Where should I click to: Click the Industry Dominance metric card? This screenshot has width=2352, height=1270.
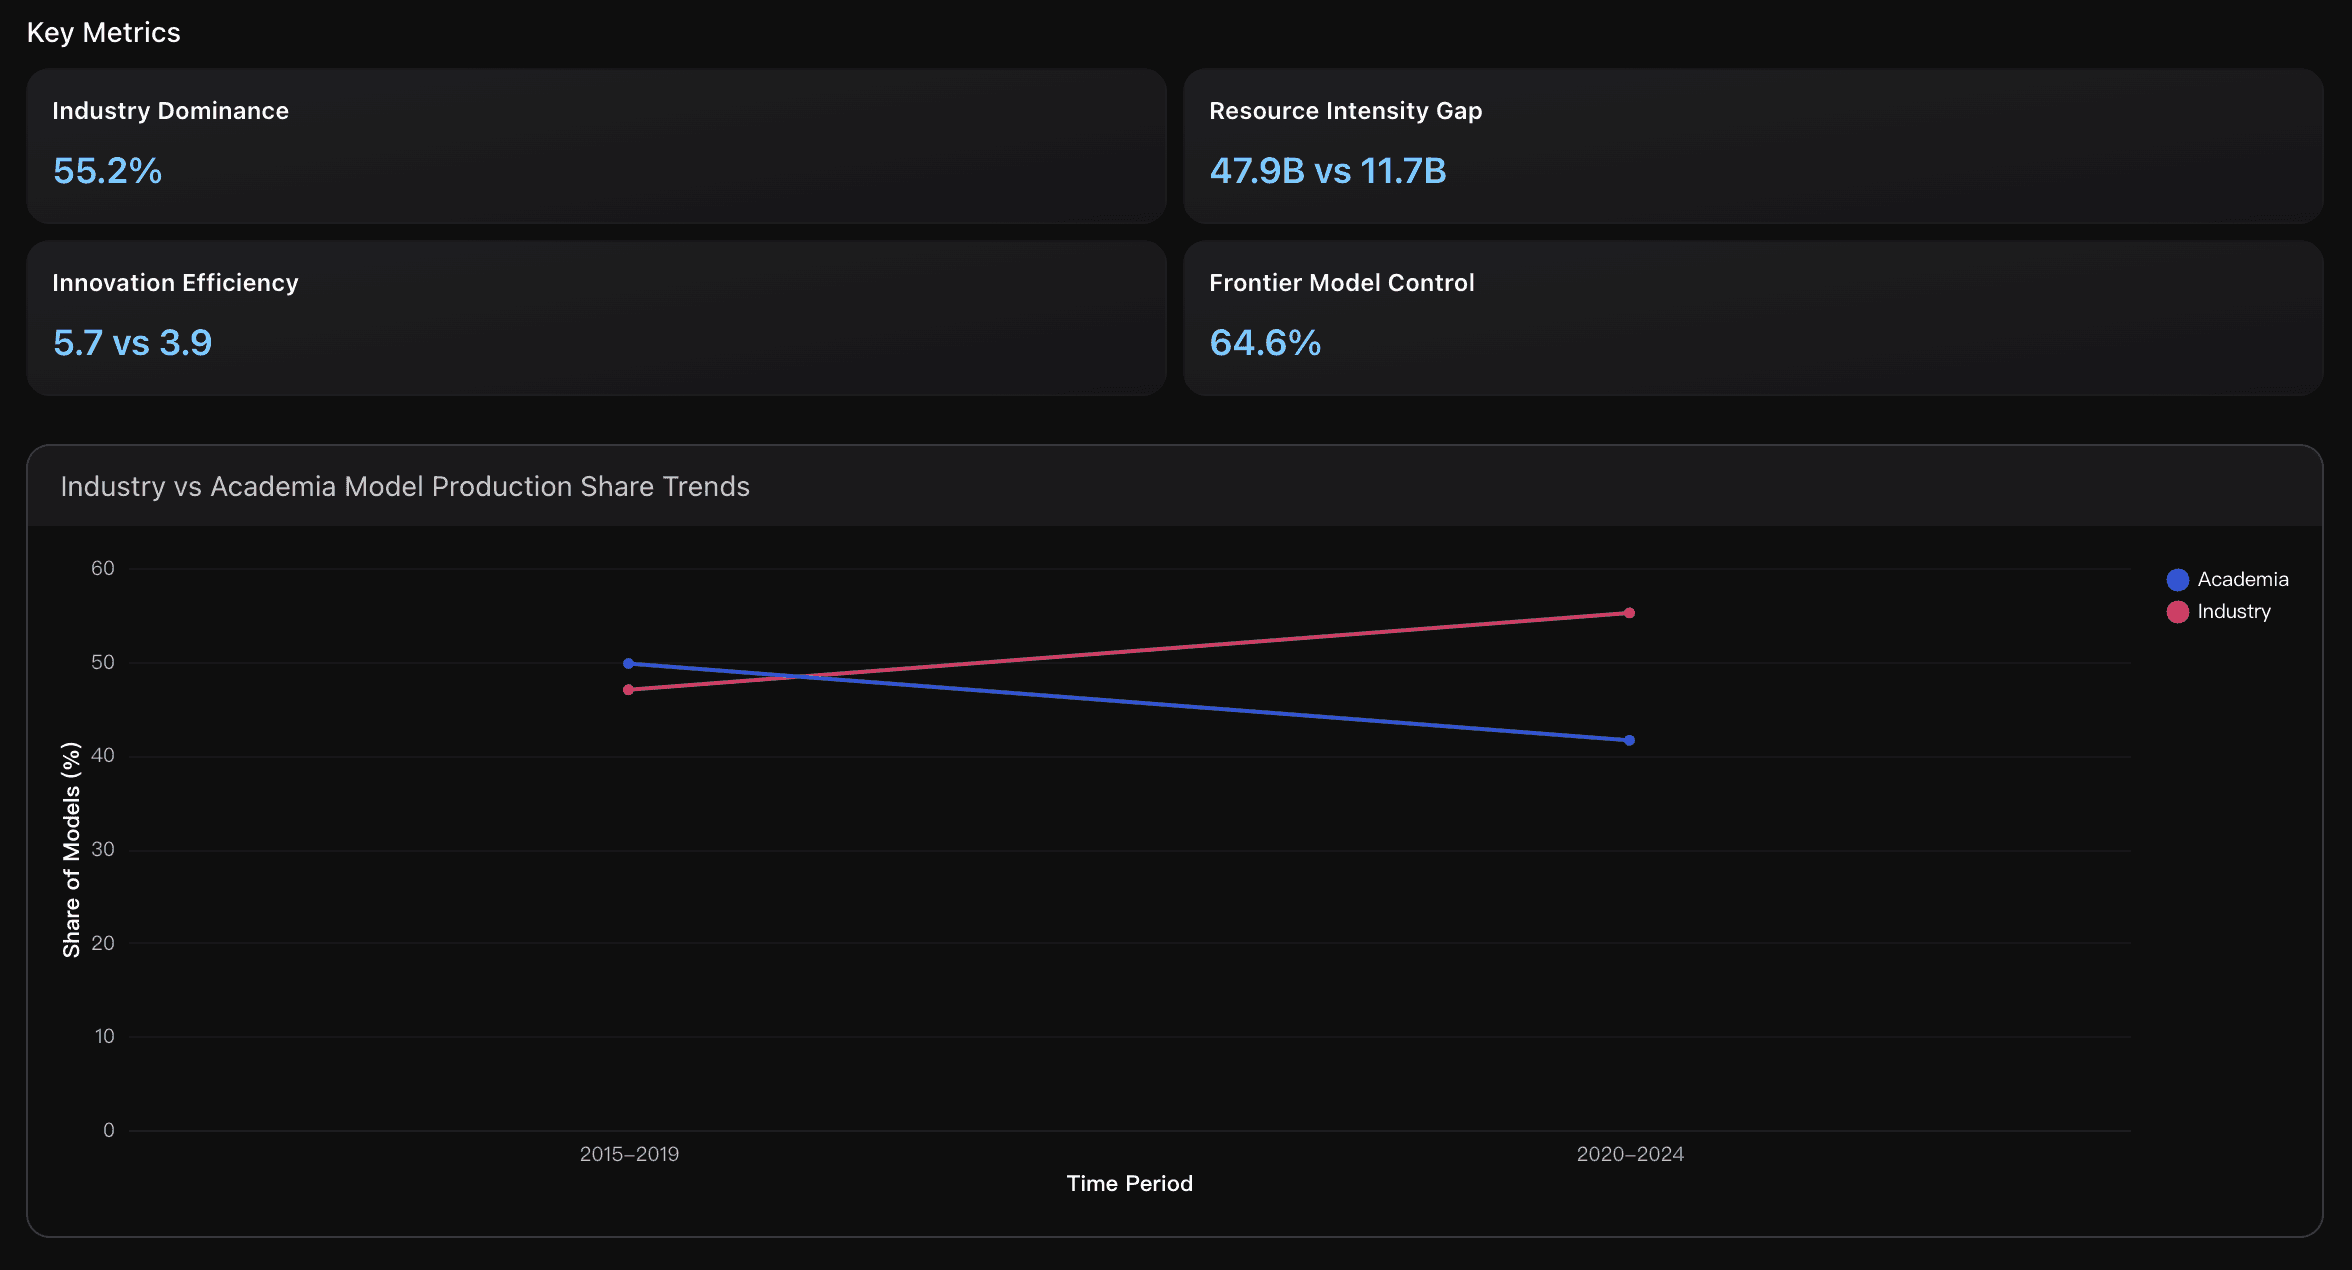click(x=596, y=146)
